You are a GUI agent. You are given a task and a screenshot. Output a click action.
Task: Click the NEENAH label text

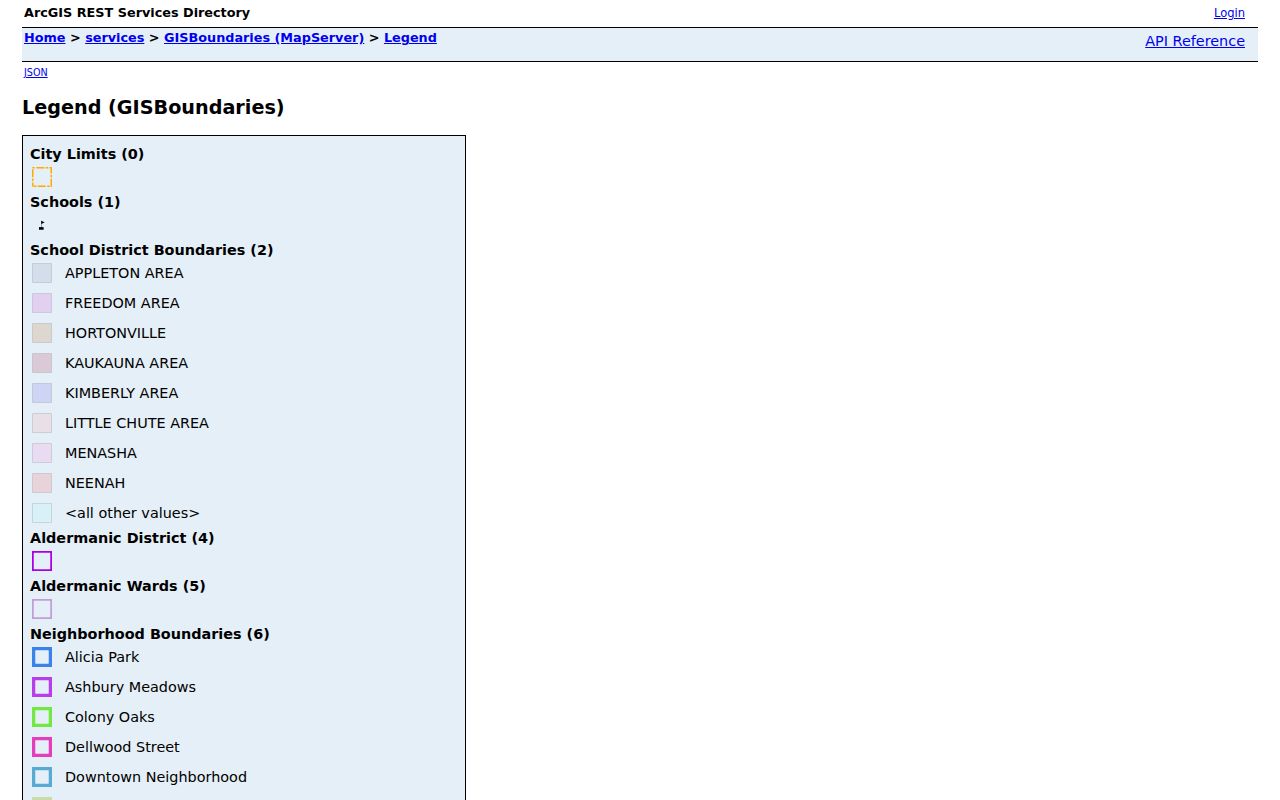[x=95, y=483]
